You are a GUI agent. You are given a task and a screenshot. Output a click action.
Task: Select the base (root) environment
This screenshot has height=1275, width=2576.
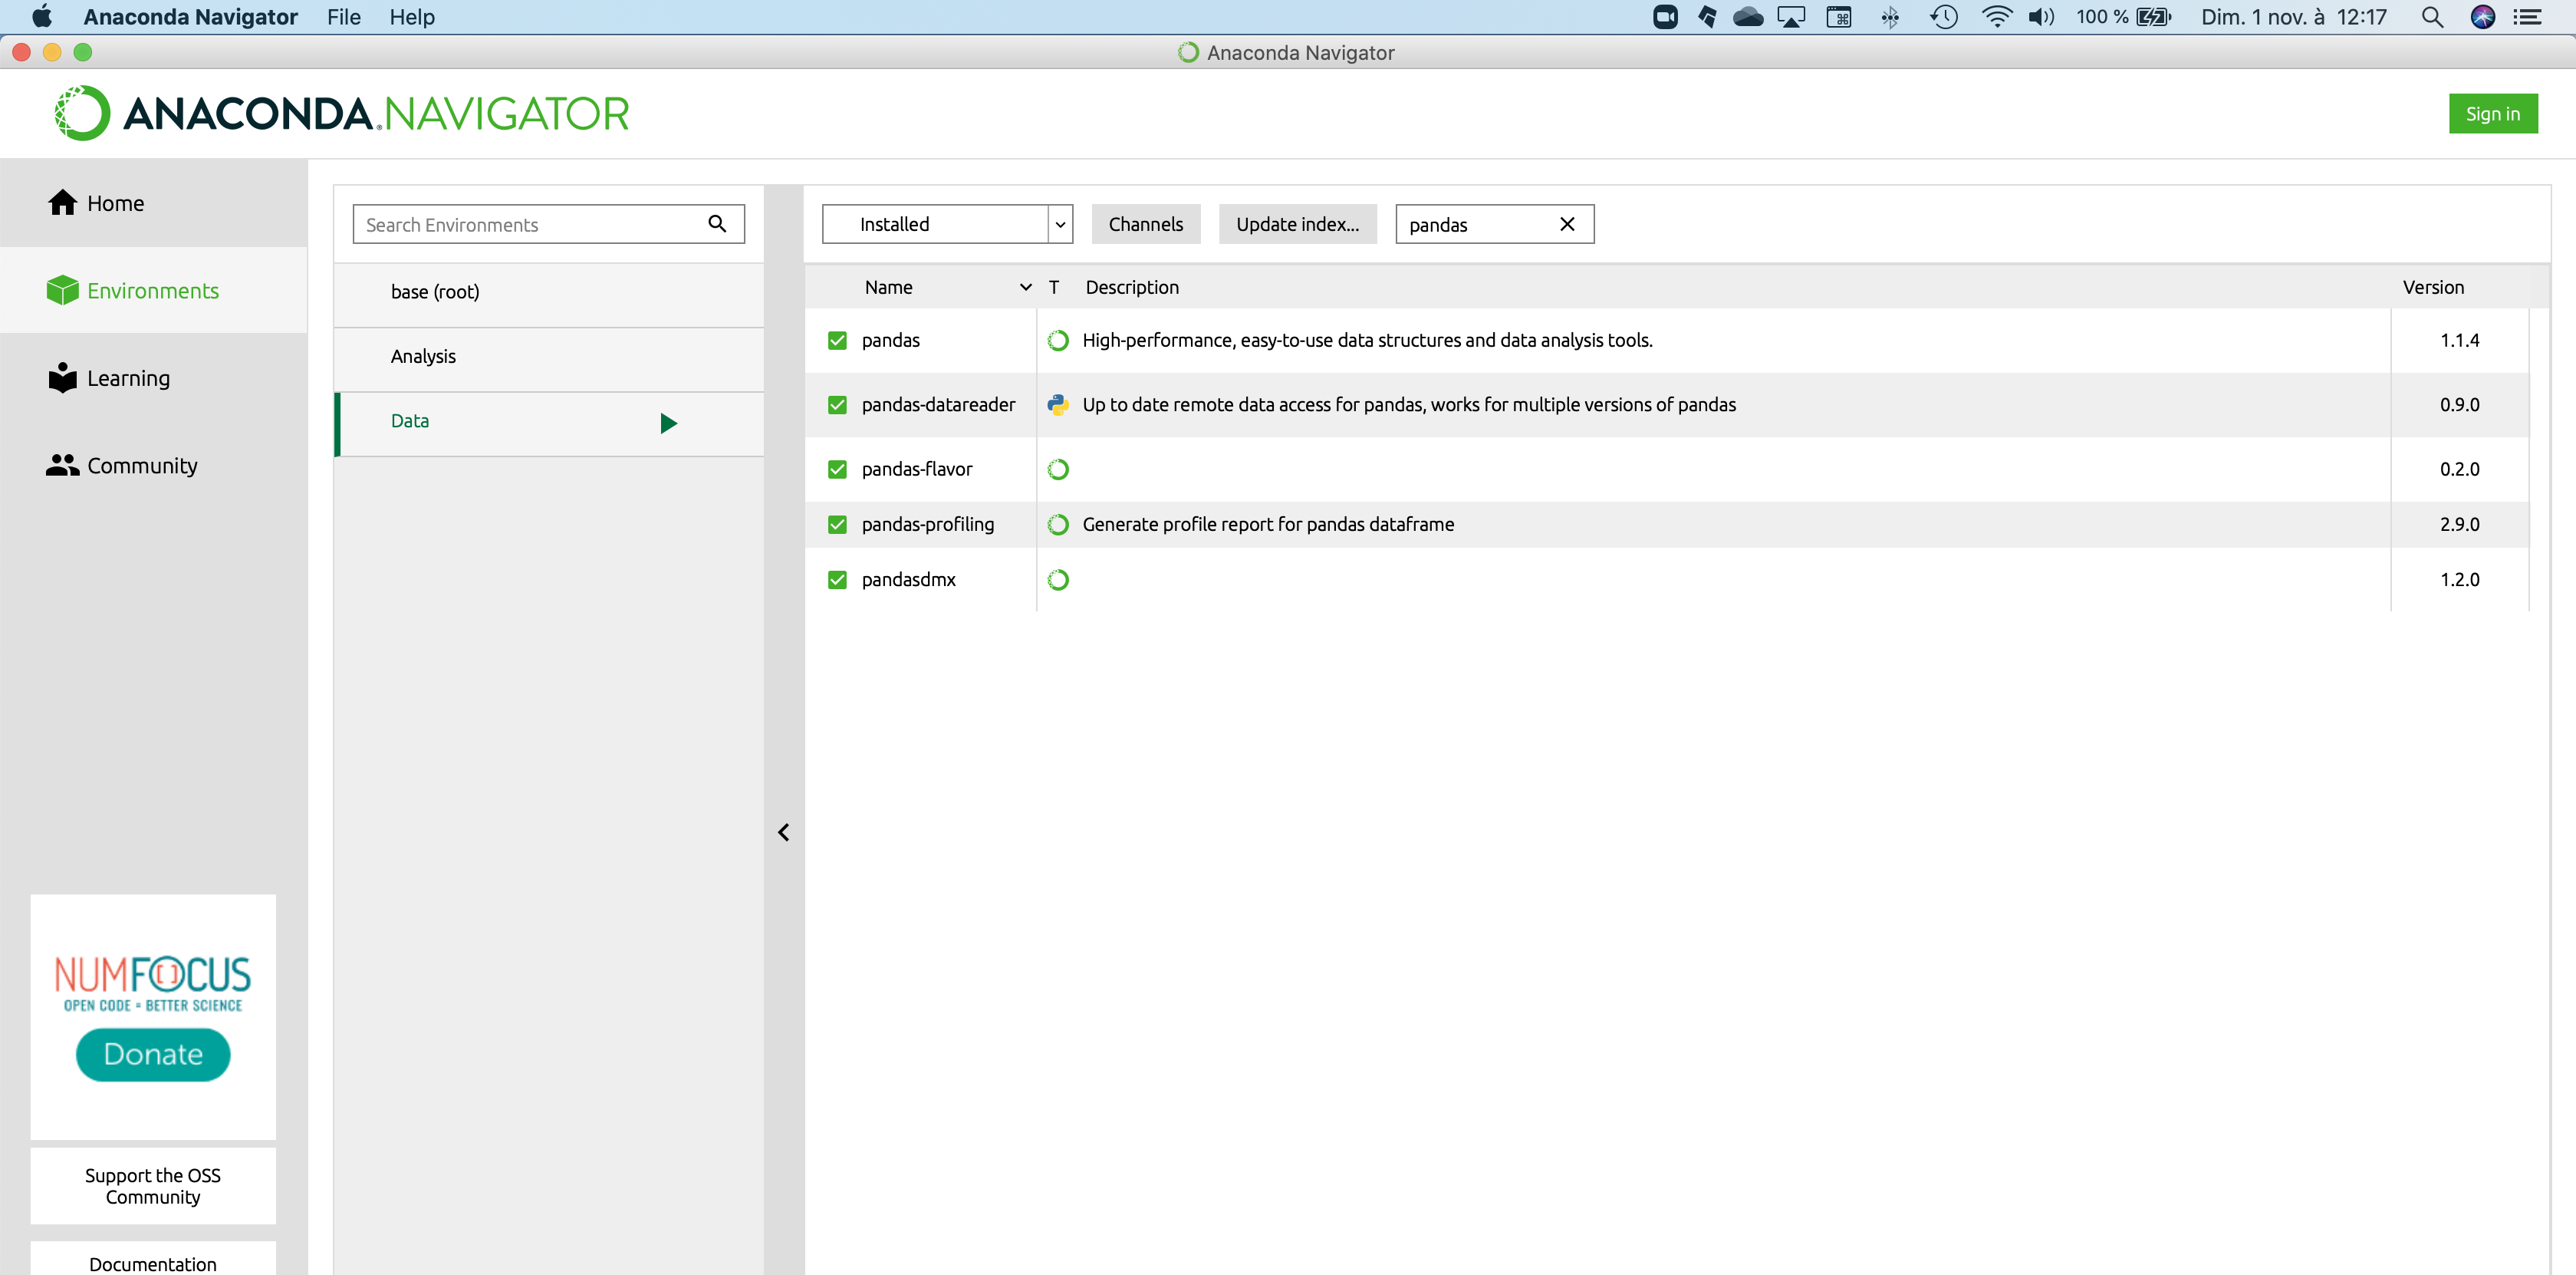[x=435, y=292]
